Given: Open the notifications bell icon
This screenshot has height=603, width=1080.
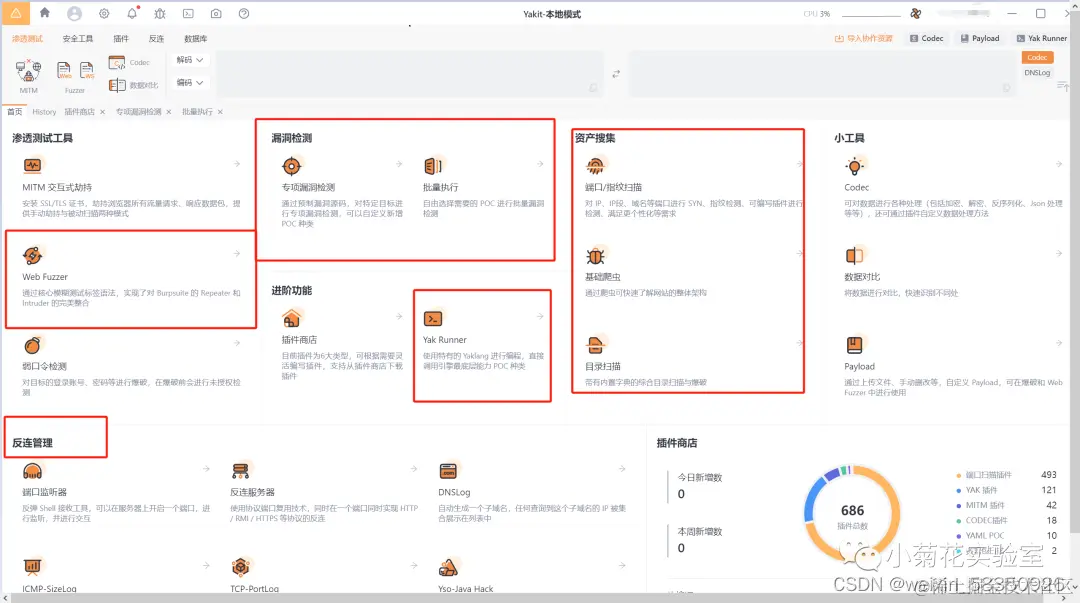Looking at the screenshot, I should [132, 13].
